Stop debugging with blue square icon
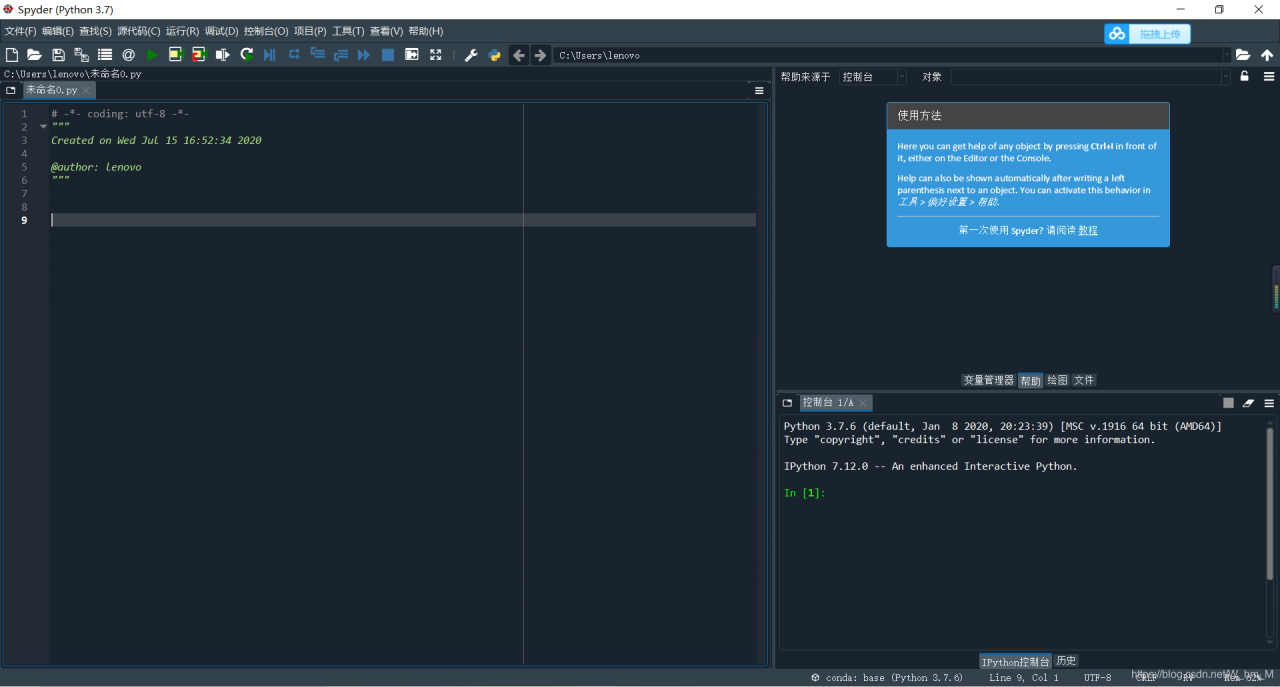The image size is (1280, 687). [x=388, y=55]
